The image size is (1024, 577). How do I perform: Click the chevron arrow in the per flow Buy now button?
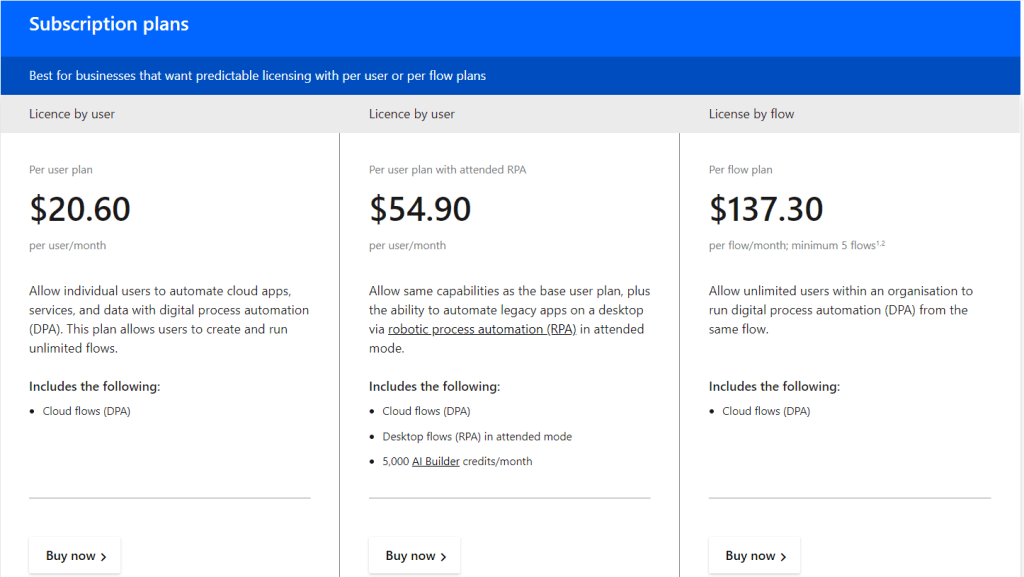[x=783, y=557]
